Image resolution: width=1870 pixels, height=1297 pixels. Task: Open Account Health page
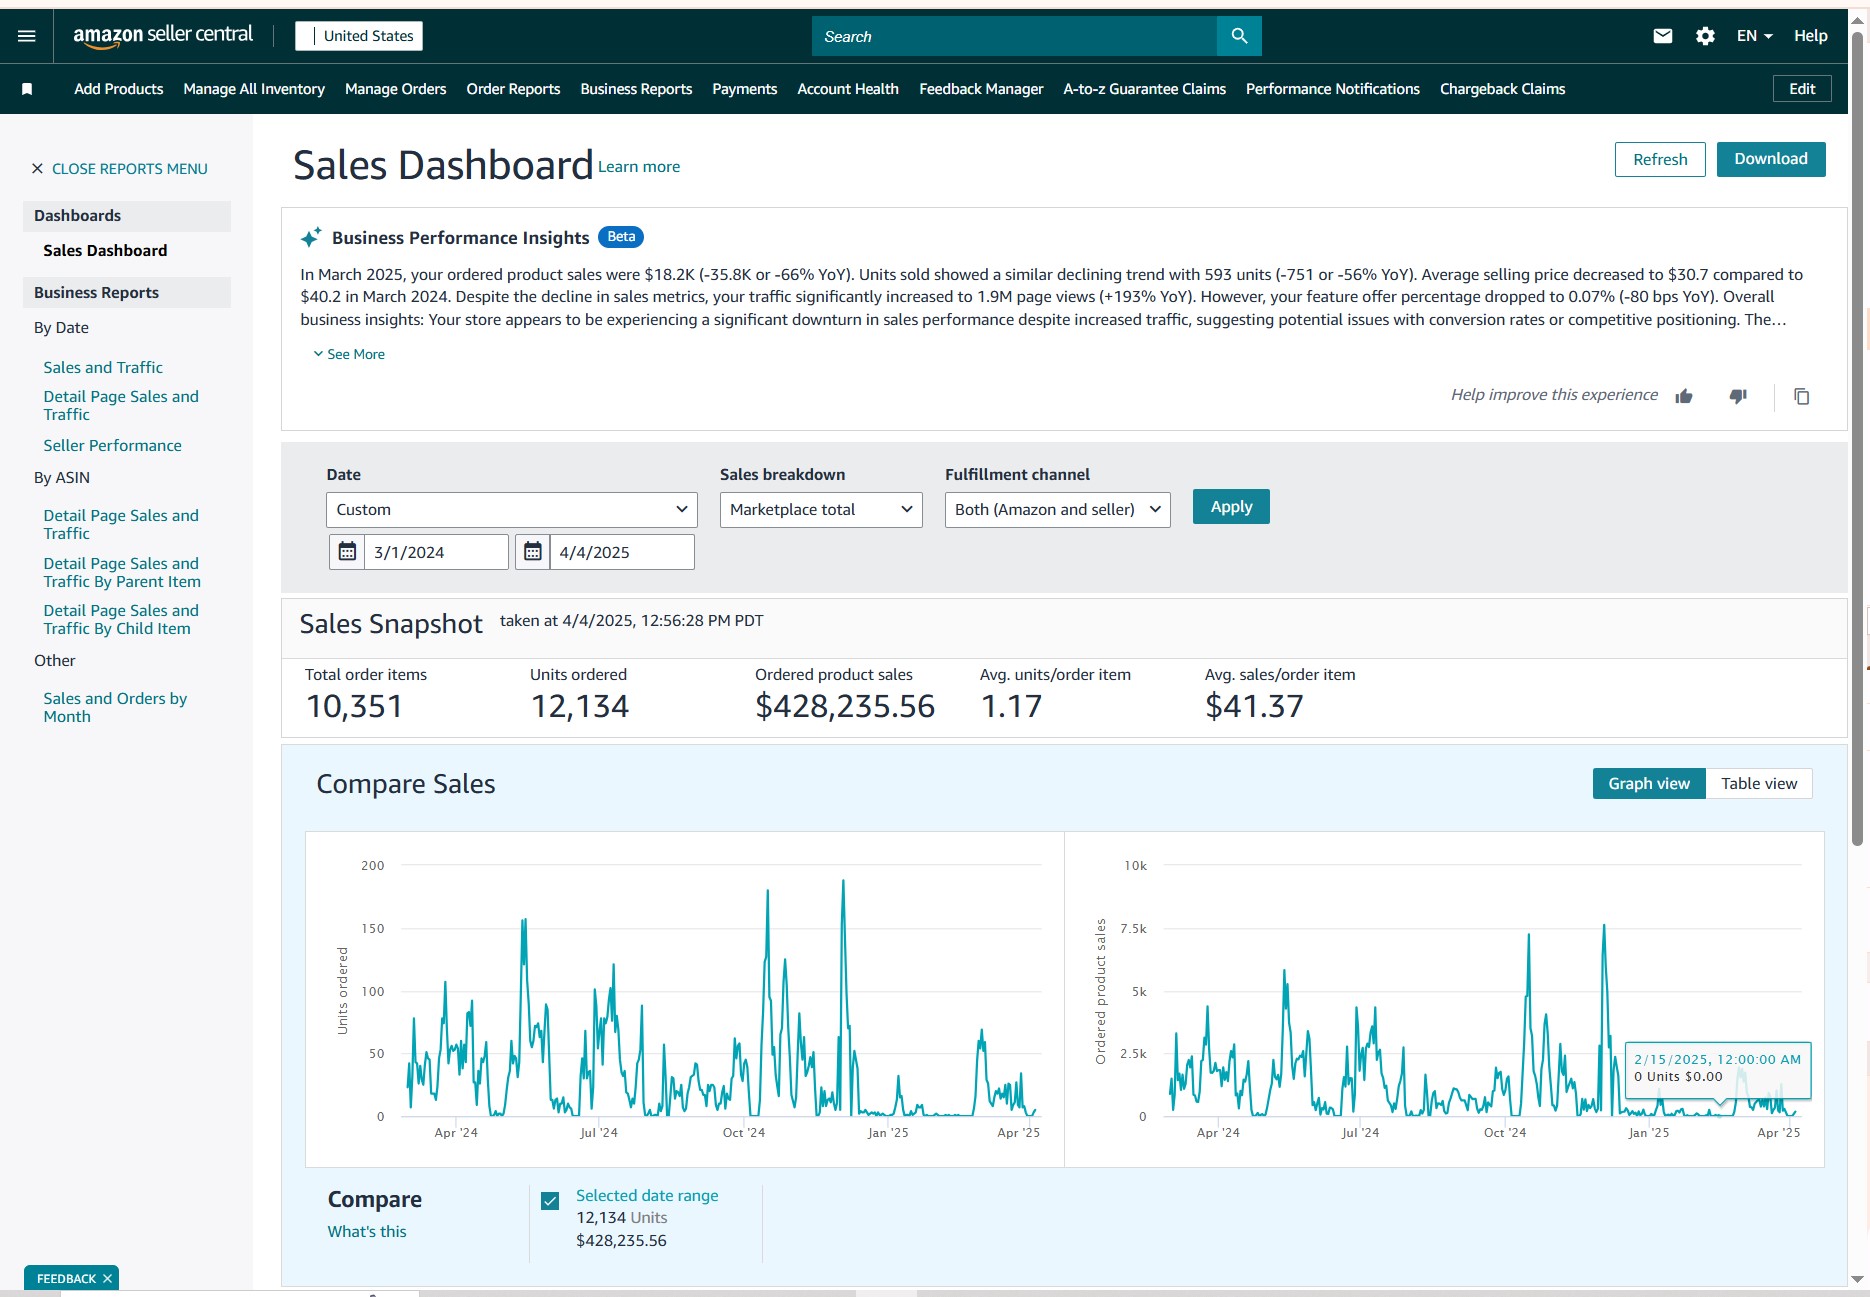[x=848, y=89]
